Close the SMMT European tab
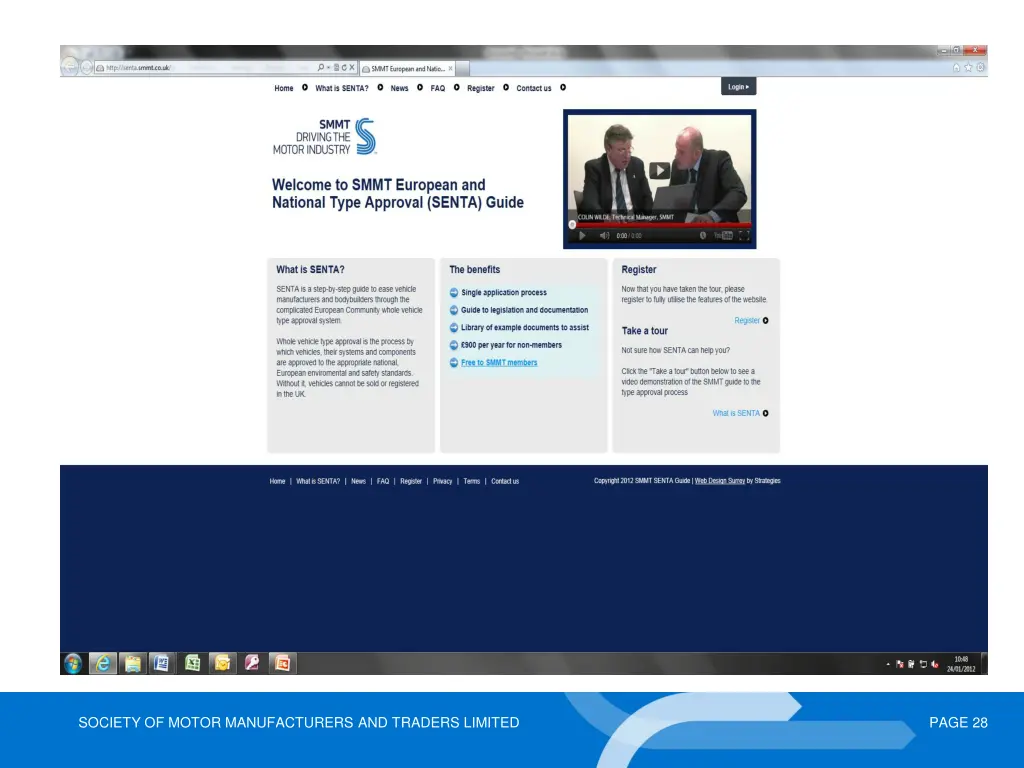The width and height of the screenshot is (1024, 768). point(451,68)
